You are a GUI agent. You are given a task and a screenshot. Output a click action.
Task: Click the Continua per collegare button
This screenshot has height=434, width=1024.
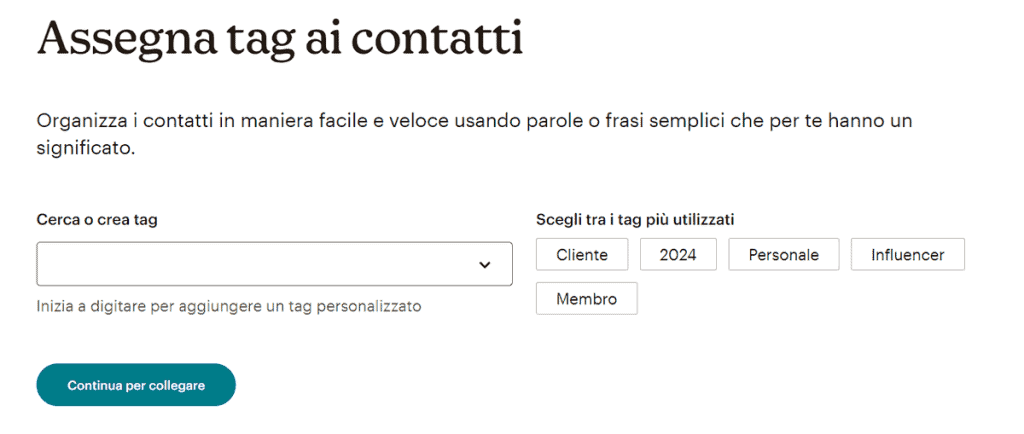tap(136, 385)
